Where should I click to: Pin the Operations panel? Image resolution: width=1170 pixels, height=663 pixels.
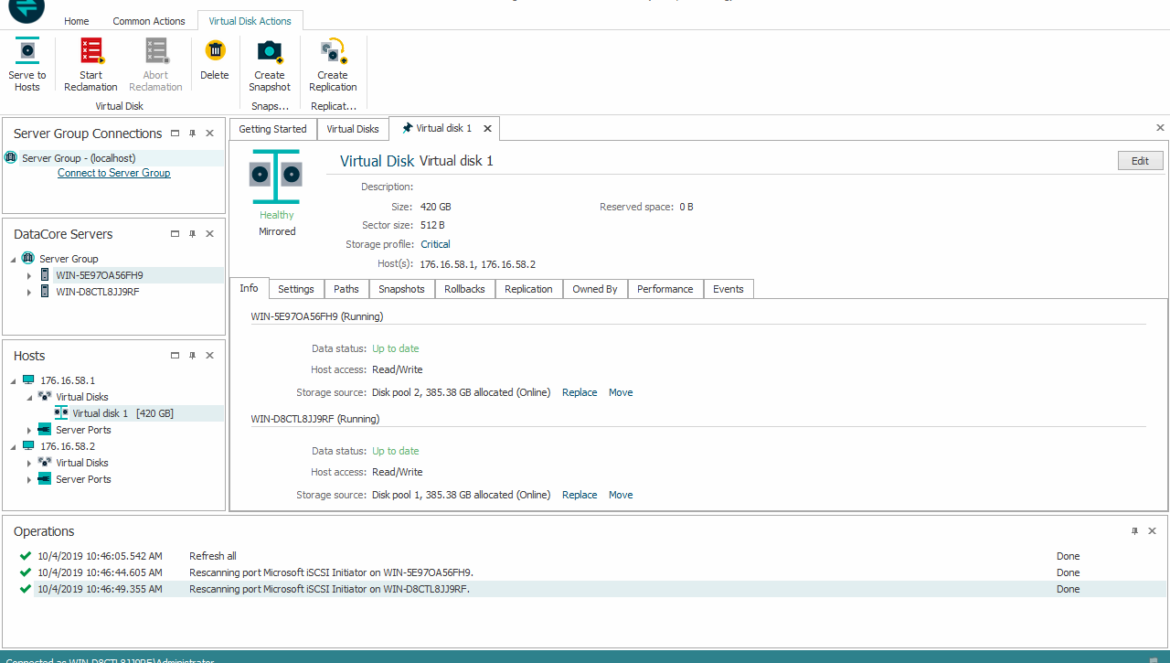click(1135, 531)
